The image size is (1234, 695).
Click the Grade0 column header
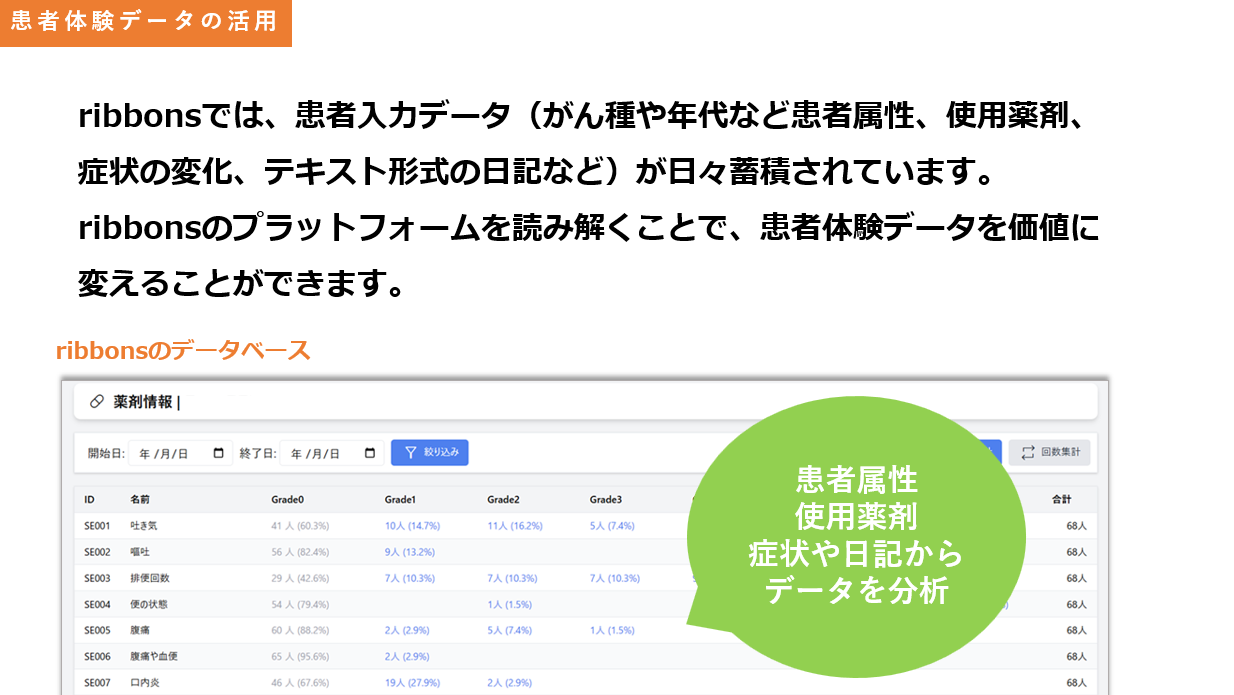[286, 499]
